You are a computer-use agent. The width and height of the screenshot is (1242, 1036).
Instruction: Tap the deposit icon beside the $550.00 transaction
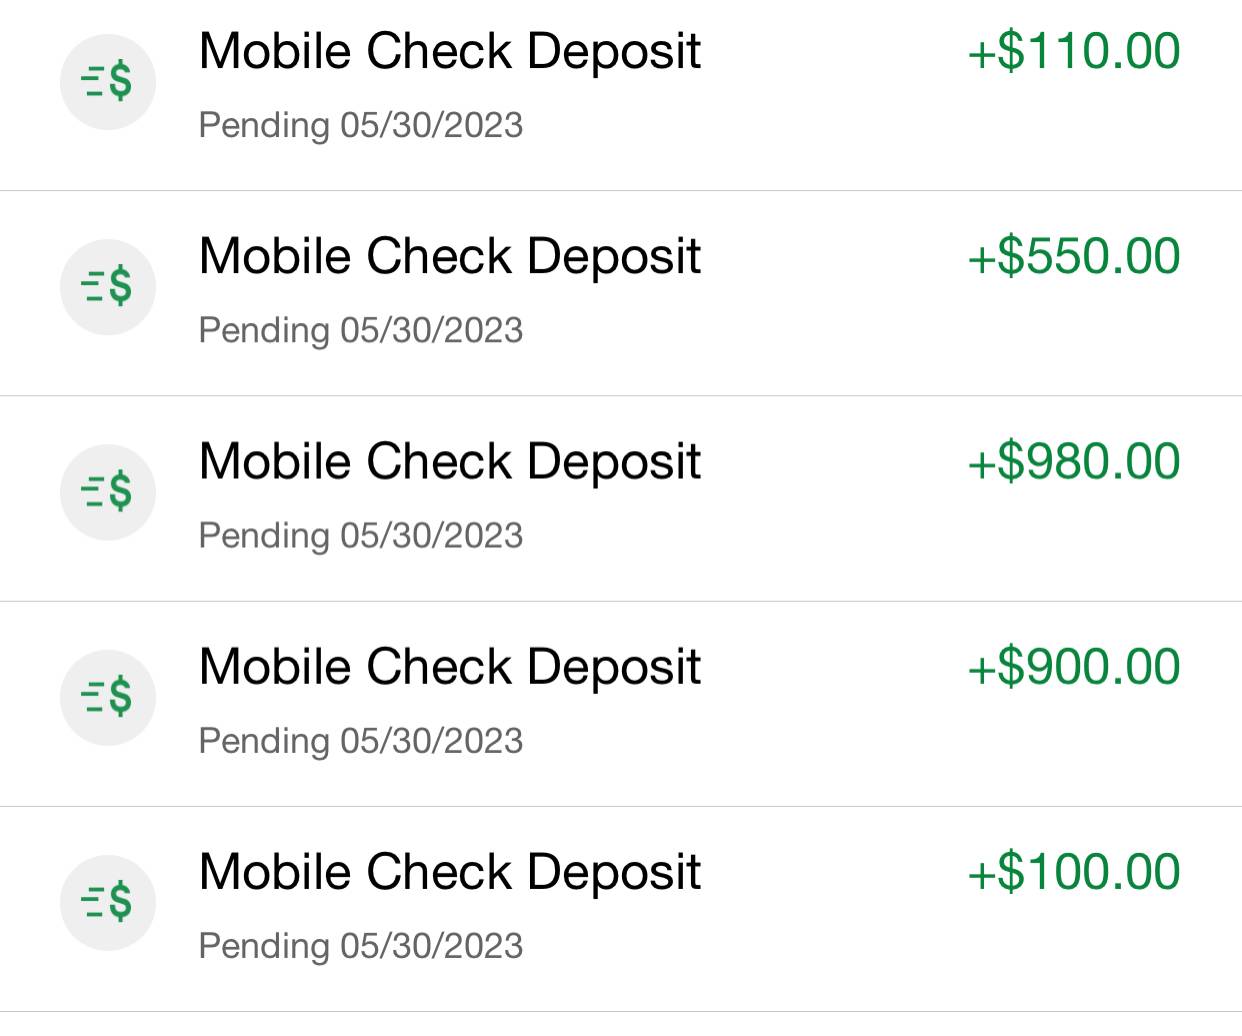pyautogui.click(x=108, y=286)
